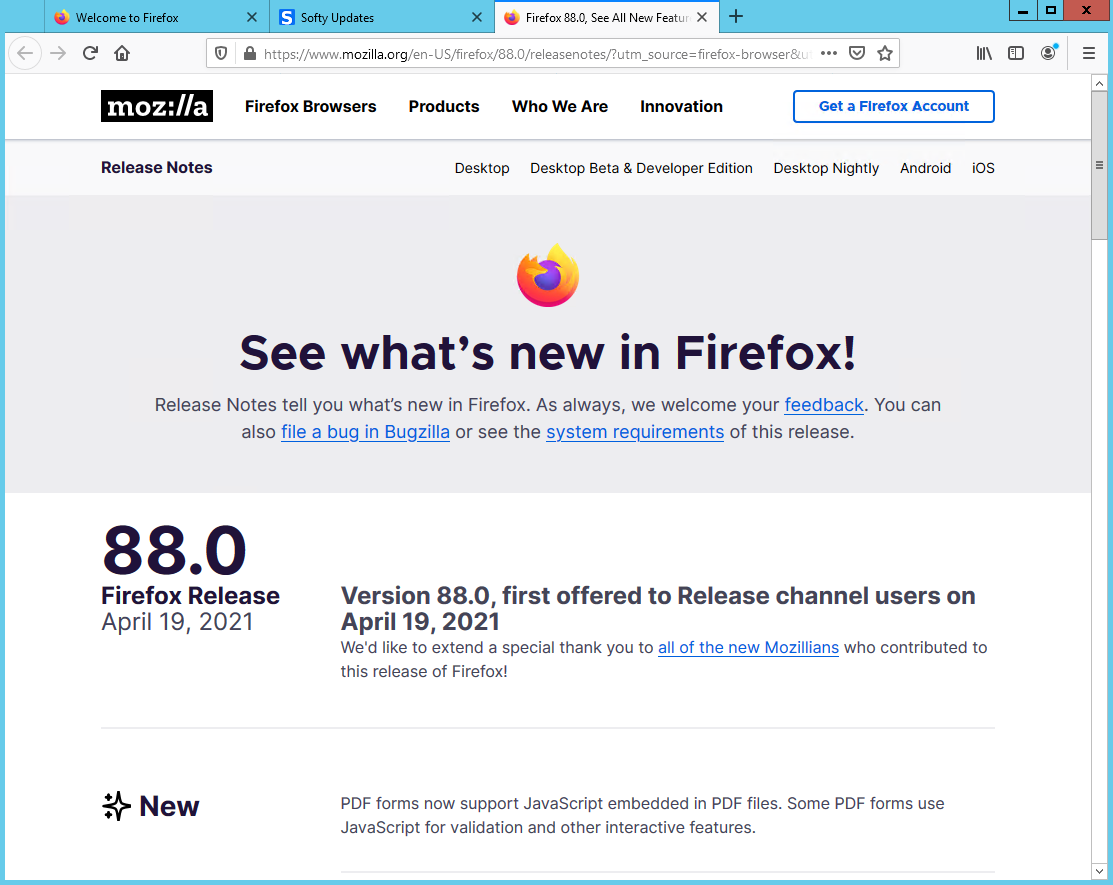Bookmark this page with the star
1113x885 pixels.
point(884,53)
